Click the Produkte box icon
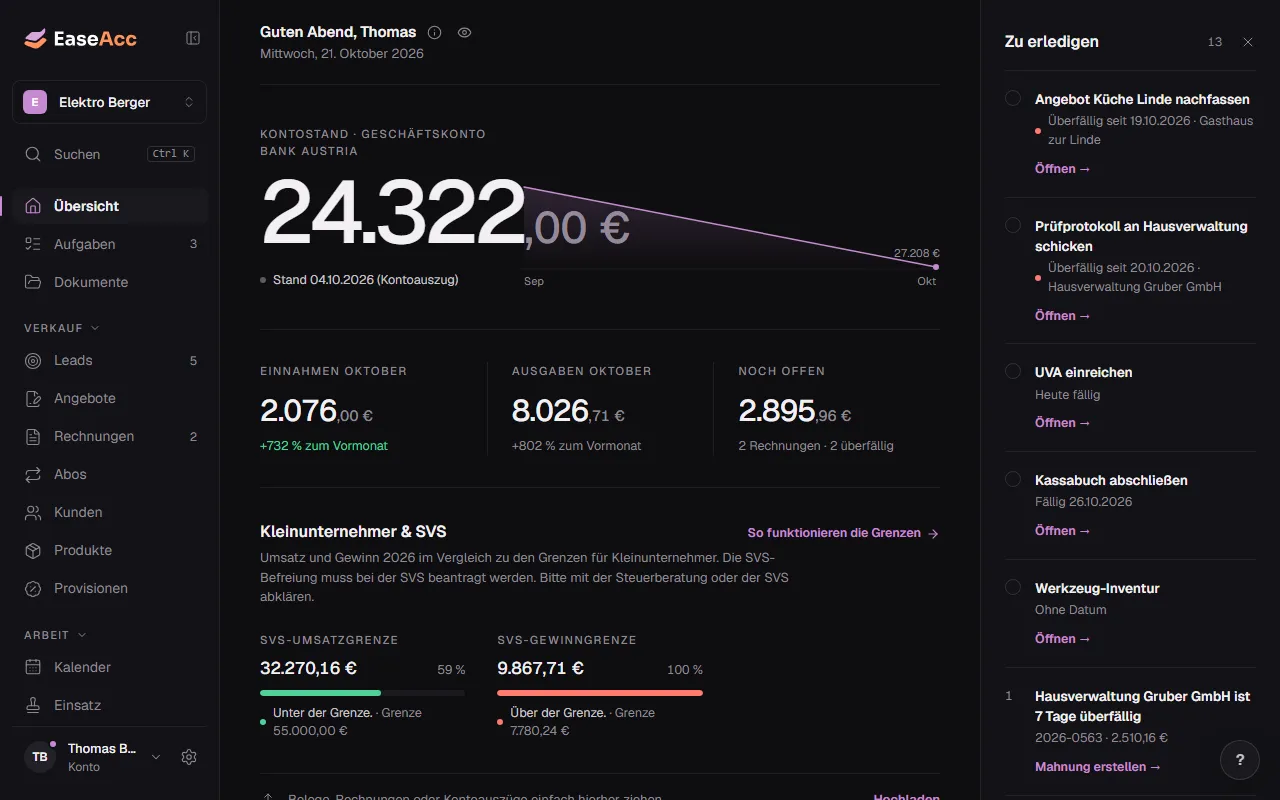Screen dimensions: 1280x800 click(33, 550)
